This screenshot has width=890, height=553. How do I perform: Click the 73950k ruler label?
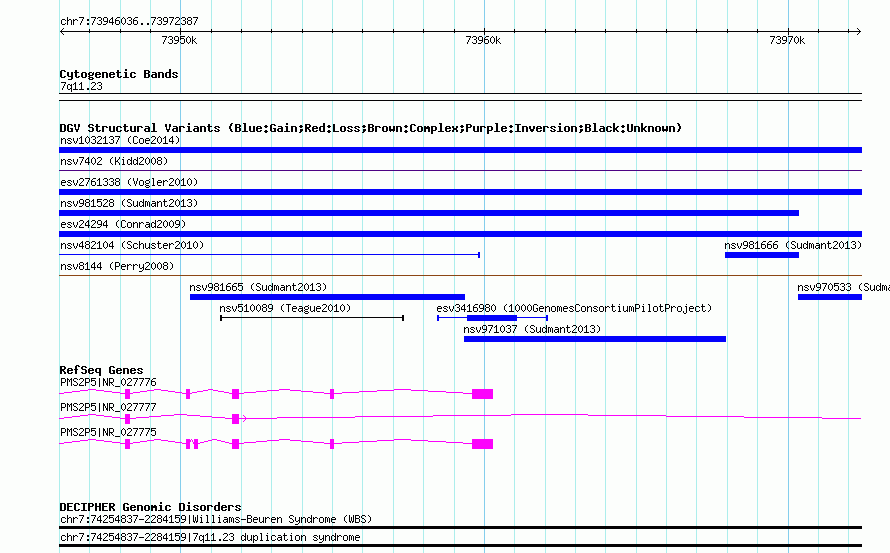pos(179,40)
